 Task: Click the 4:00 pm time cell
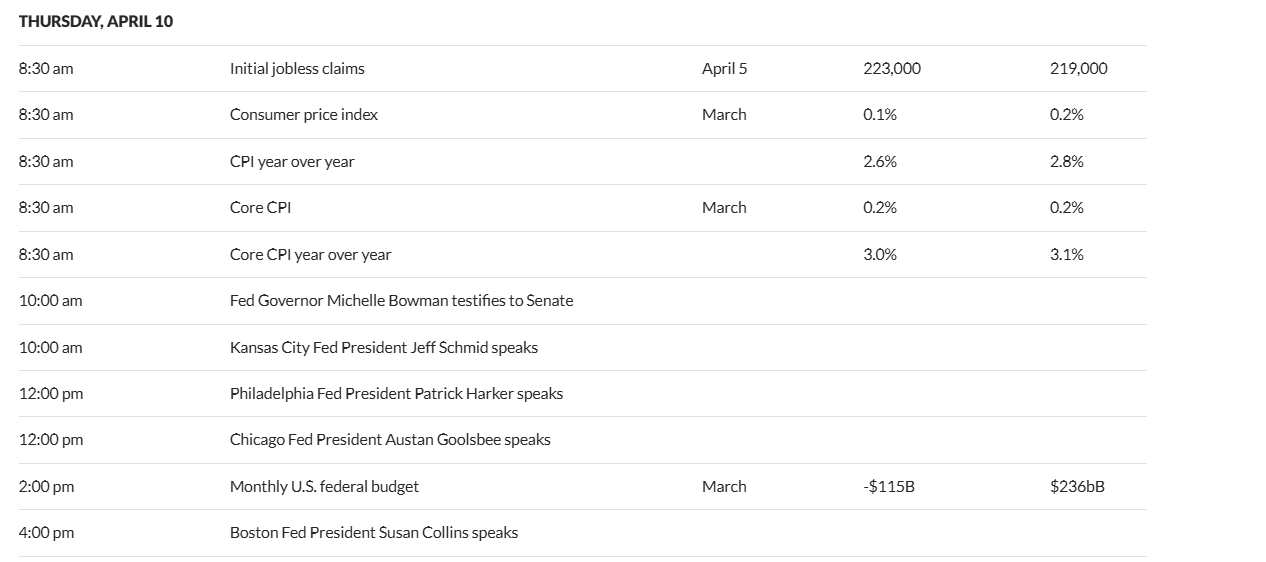(46, 533)
